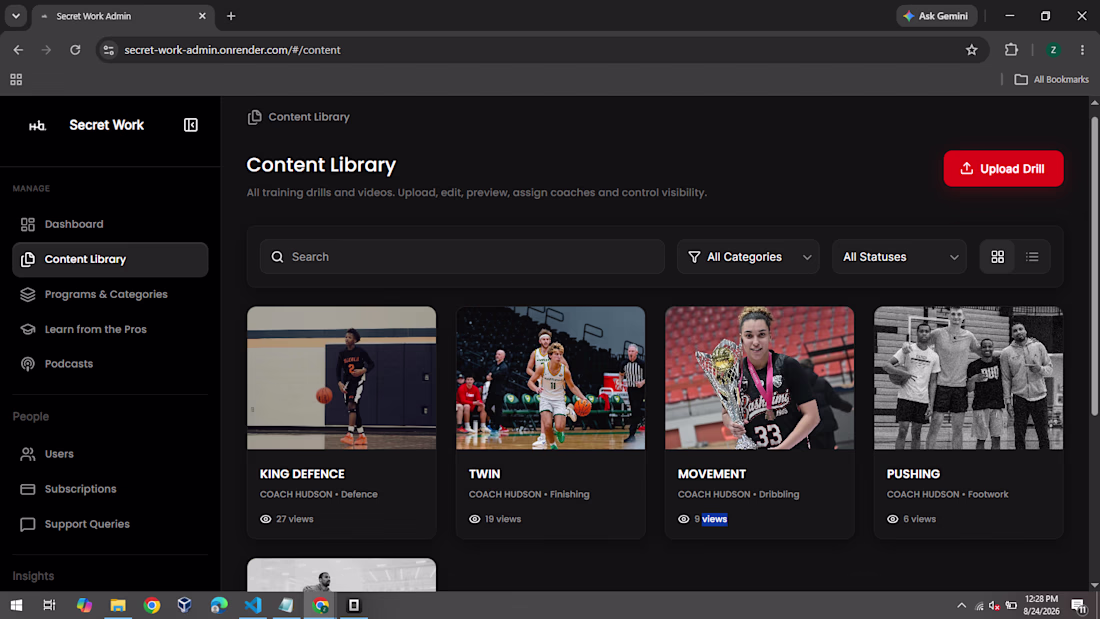Open the KING DEFENCE drill thumbnail
The width and height of the screenshot is (1100, 619).
pos(342,378)
